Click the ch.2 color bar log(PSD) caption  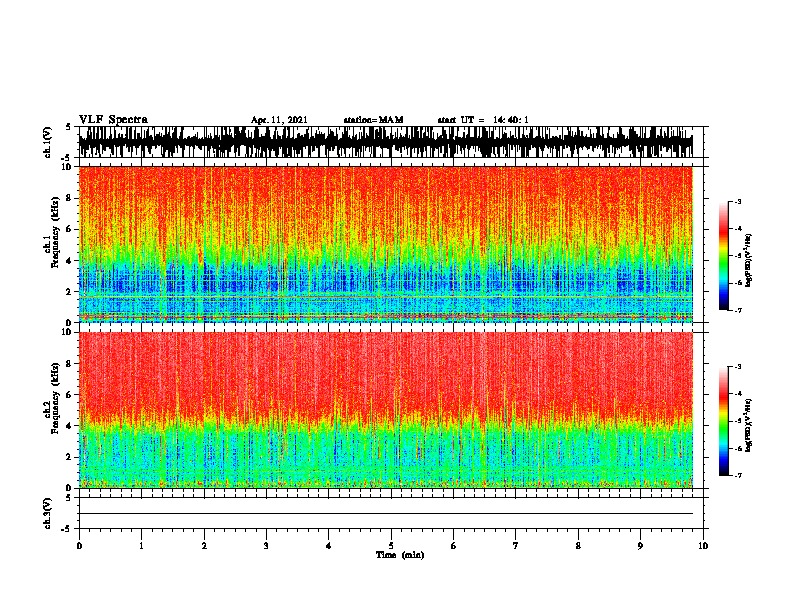click(749, 426)
